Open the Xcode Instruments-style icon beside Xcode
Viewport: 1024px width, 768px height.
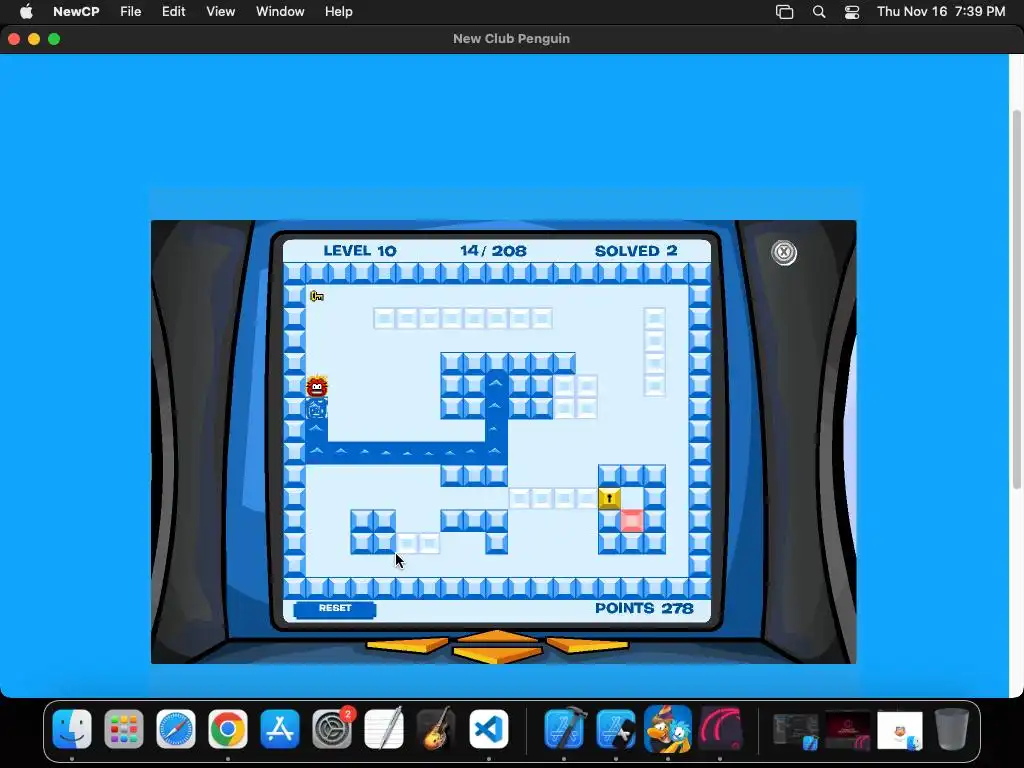coord(616,729)
